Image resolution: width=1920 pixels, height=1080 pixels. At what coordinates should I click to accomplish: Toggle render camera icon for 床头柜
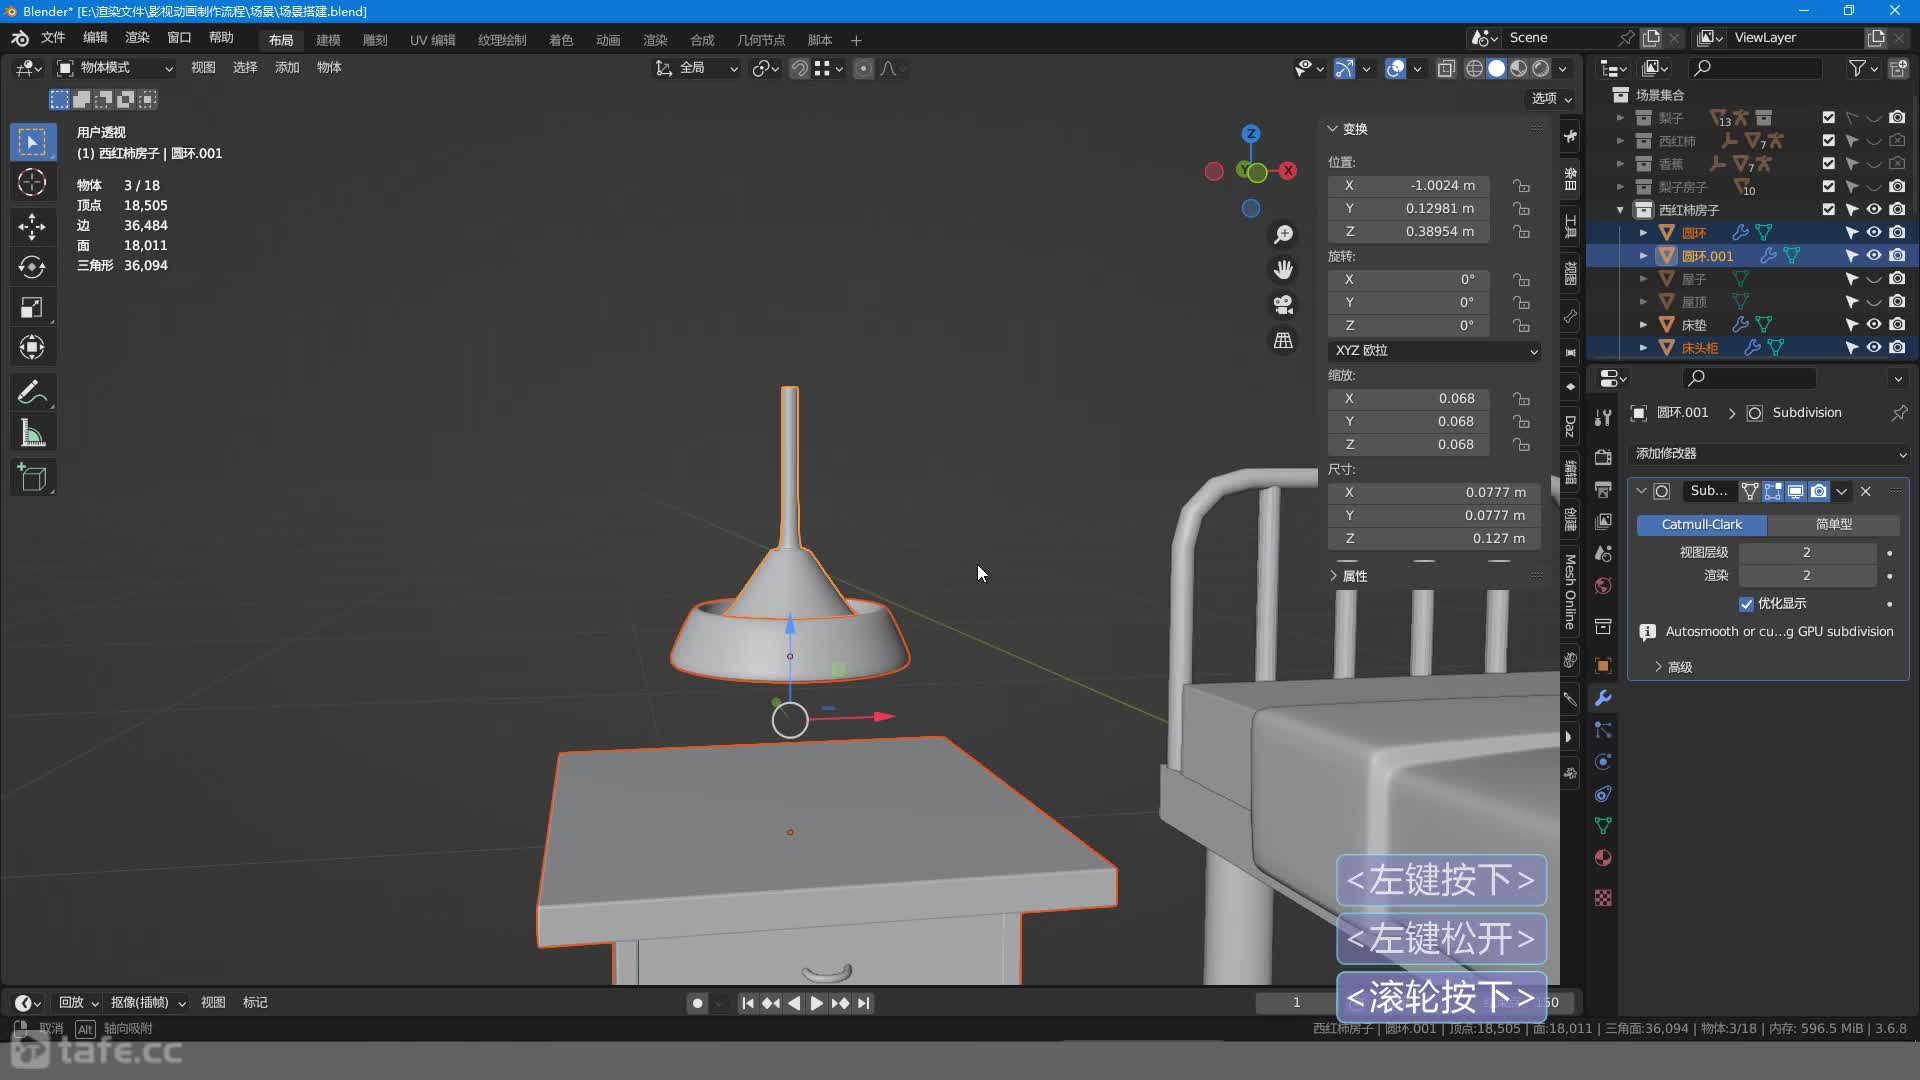(x=1897, y=348)
